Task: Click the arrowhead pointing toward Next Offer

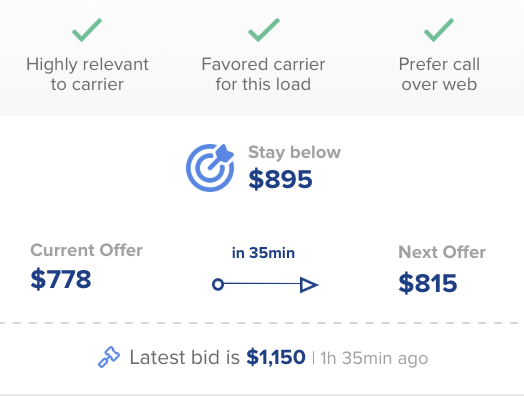Action: click(x=309, y=285)
